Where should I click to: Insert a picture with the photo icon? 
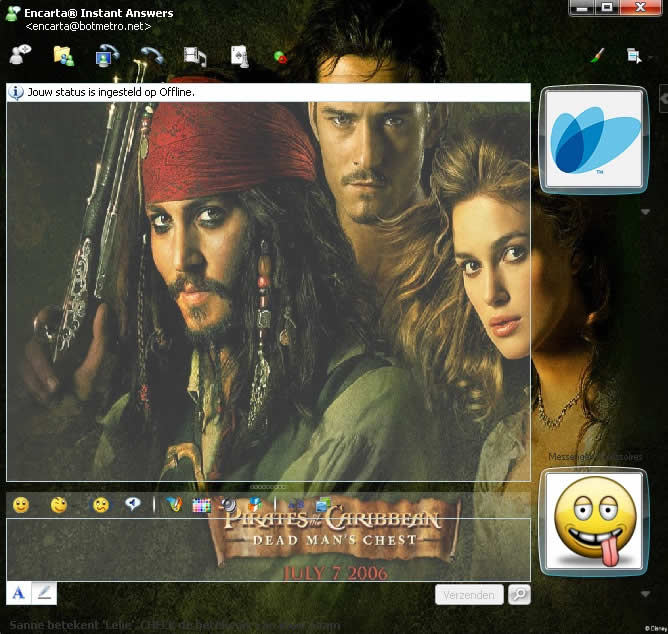(x=324, y=504)
